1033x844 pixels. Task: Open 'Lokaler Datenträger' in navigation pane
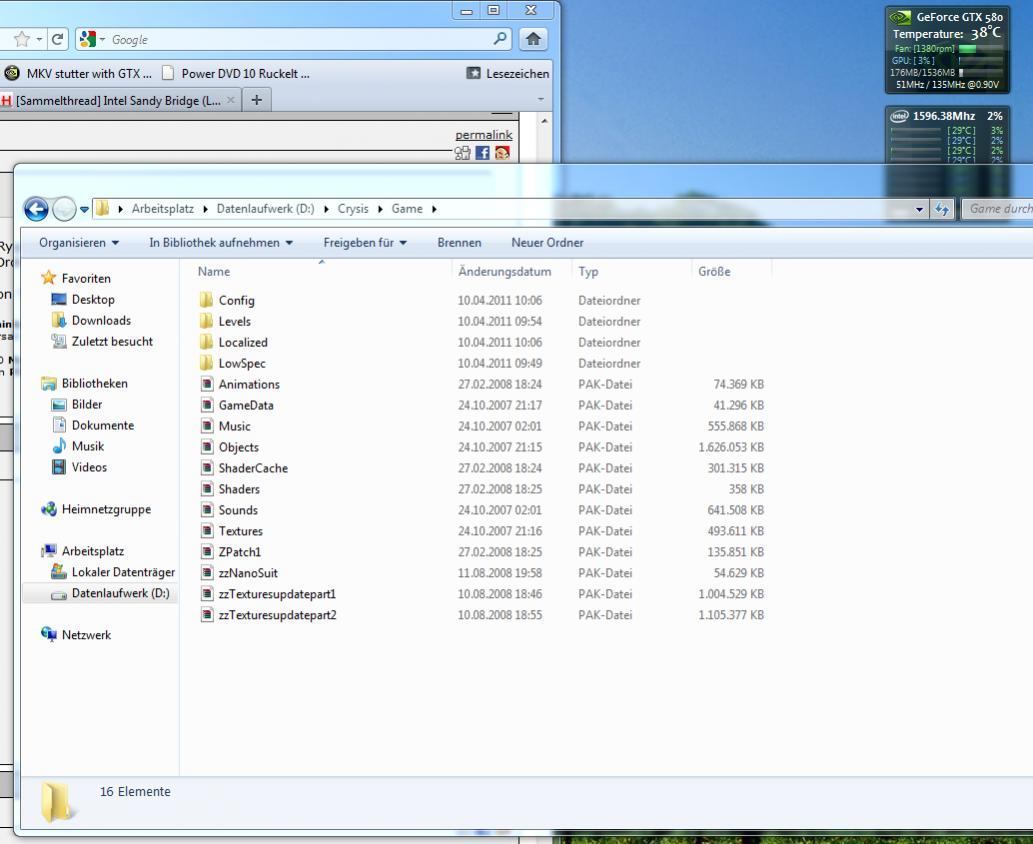click(123, 572)
